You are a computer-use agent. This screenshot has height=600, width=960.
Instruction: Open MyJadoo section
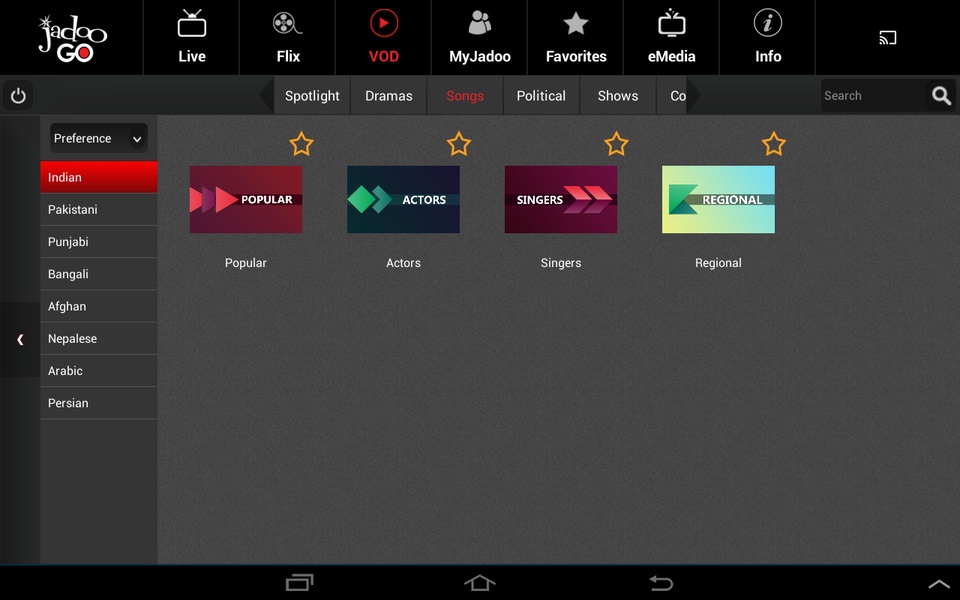pyautogui.click(x=479, y=37)
